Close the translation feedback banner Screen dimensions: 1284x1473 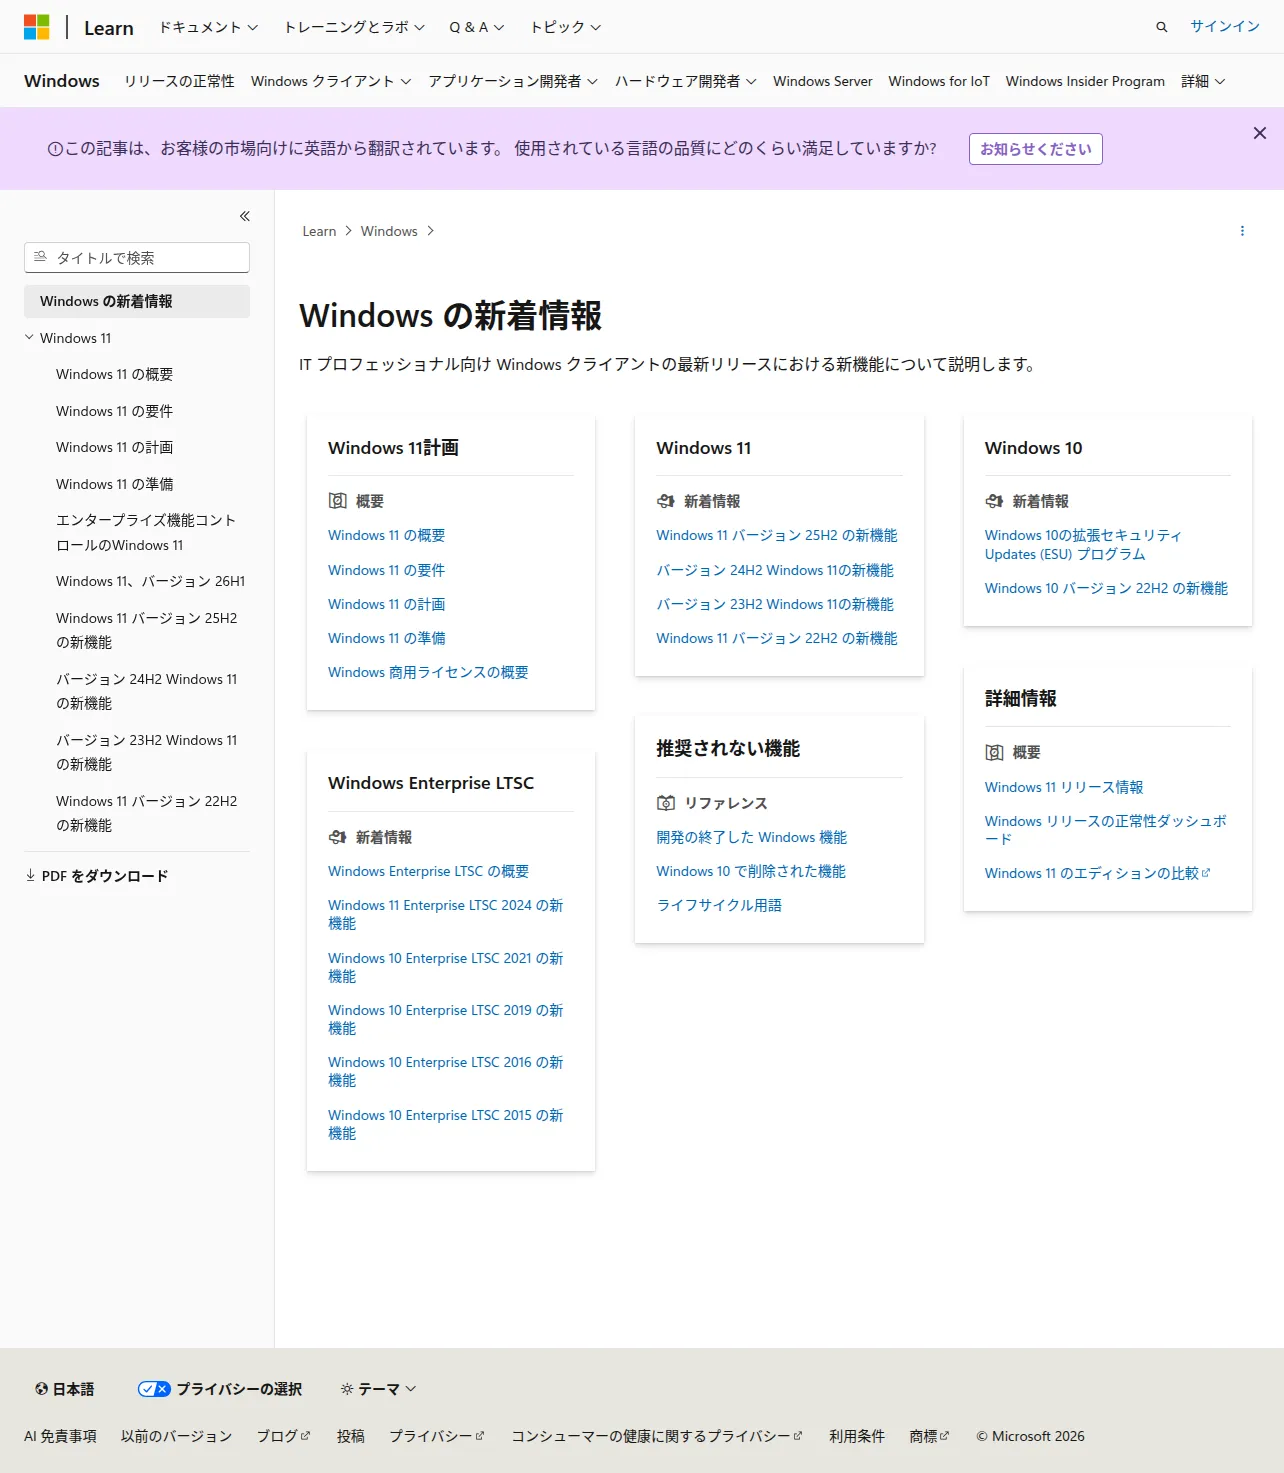[1260, 133]
